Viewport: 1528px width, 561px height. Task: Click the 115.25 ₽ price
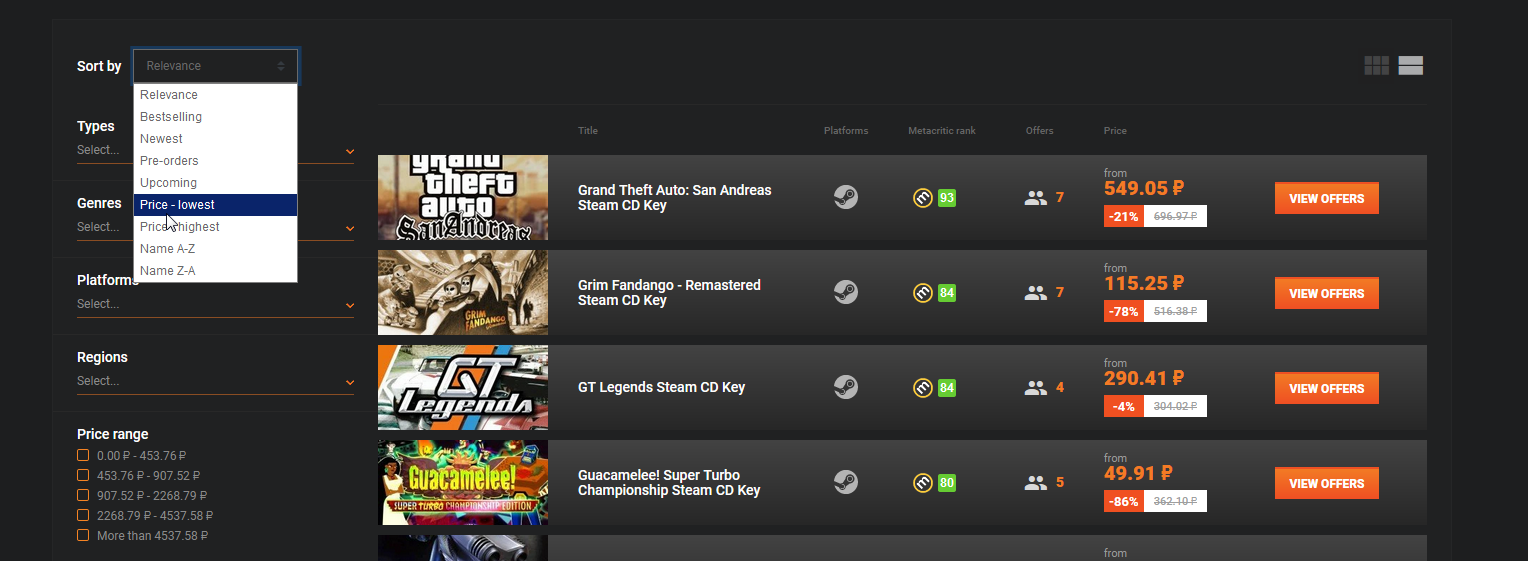click(x=1144, y=283)
